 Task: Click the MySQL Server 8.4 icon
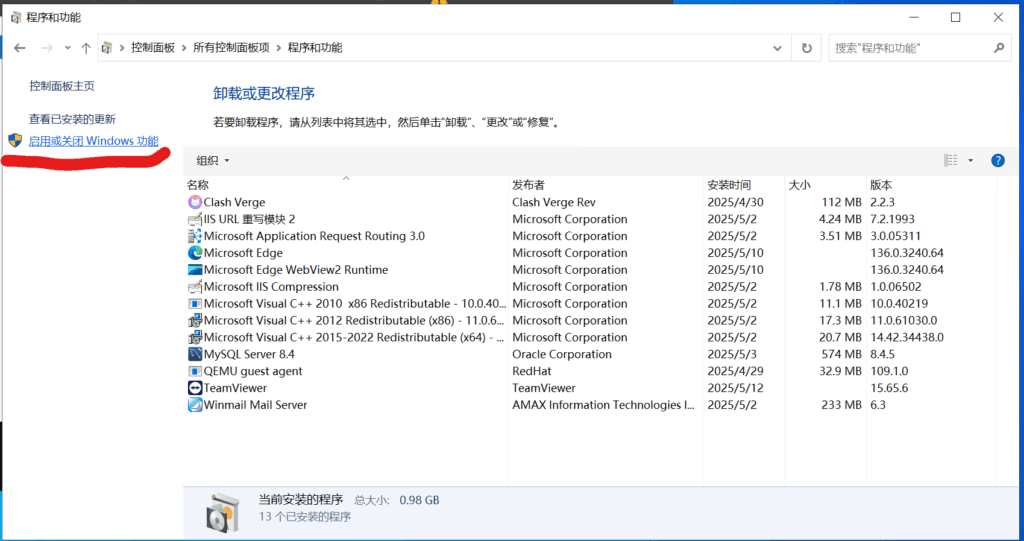(195, 354)
